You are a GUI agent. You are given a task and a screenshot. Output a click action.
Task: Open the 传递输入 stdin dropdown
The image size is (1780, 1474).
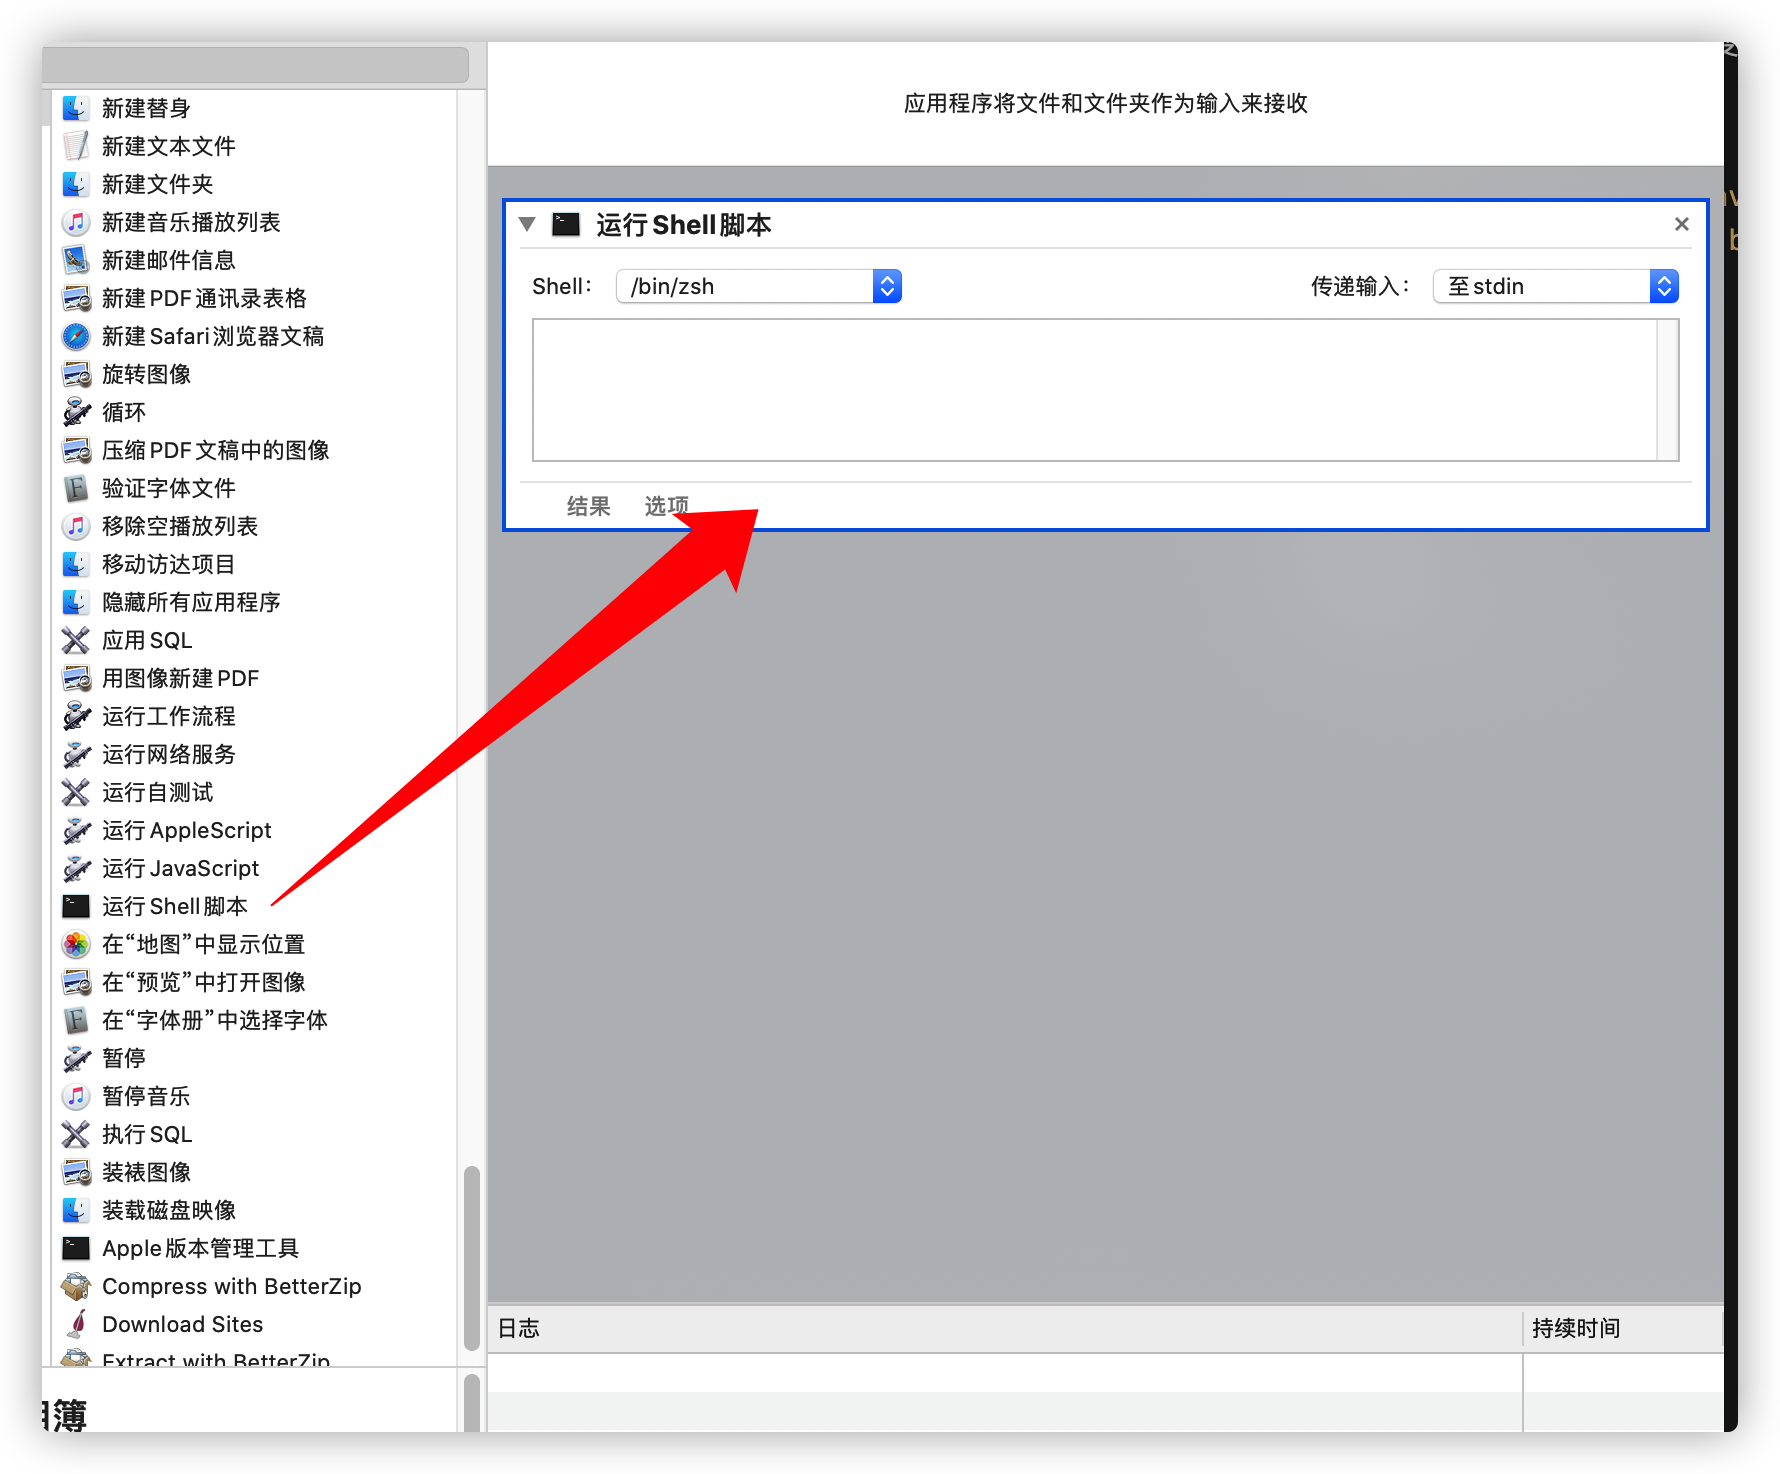point(1555,286)
